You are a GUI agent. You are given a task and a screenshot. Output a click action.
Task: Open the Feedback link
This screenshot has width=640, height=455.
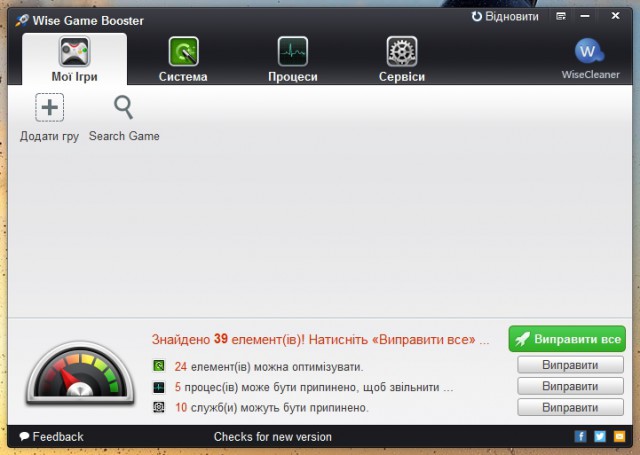(51, 437)
